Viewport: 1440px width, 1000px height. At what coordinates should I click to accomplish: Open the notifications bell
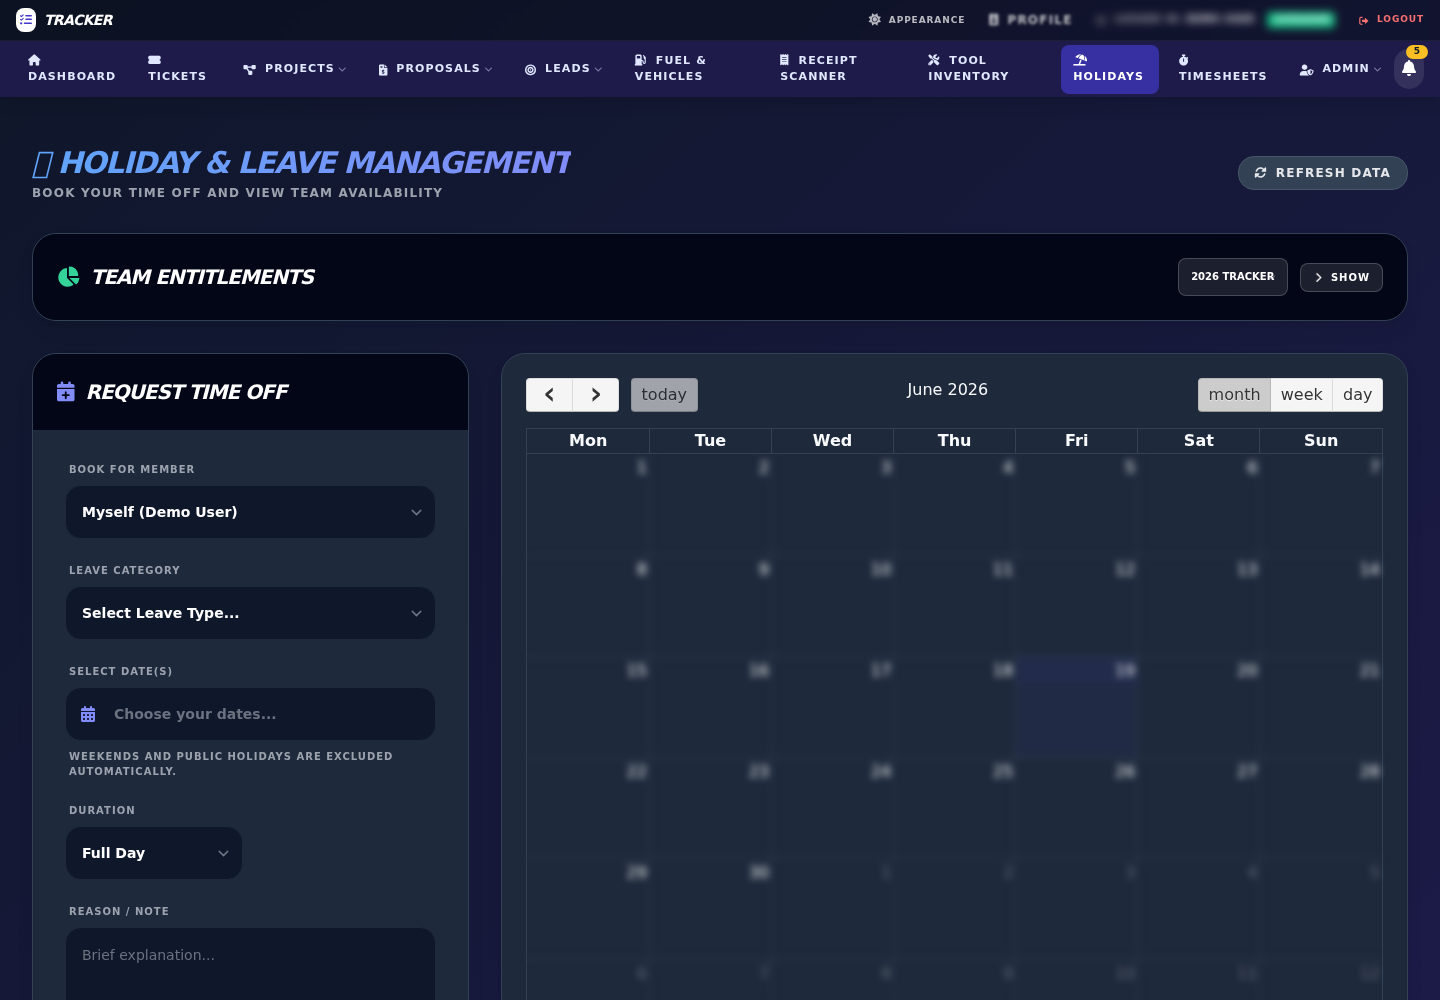1409,69
